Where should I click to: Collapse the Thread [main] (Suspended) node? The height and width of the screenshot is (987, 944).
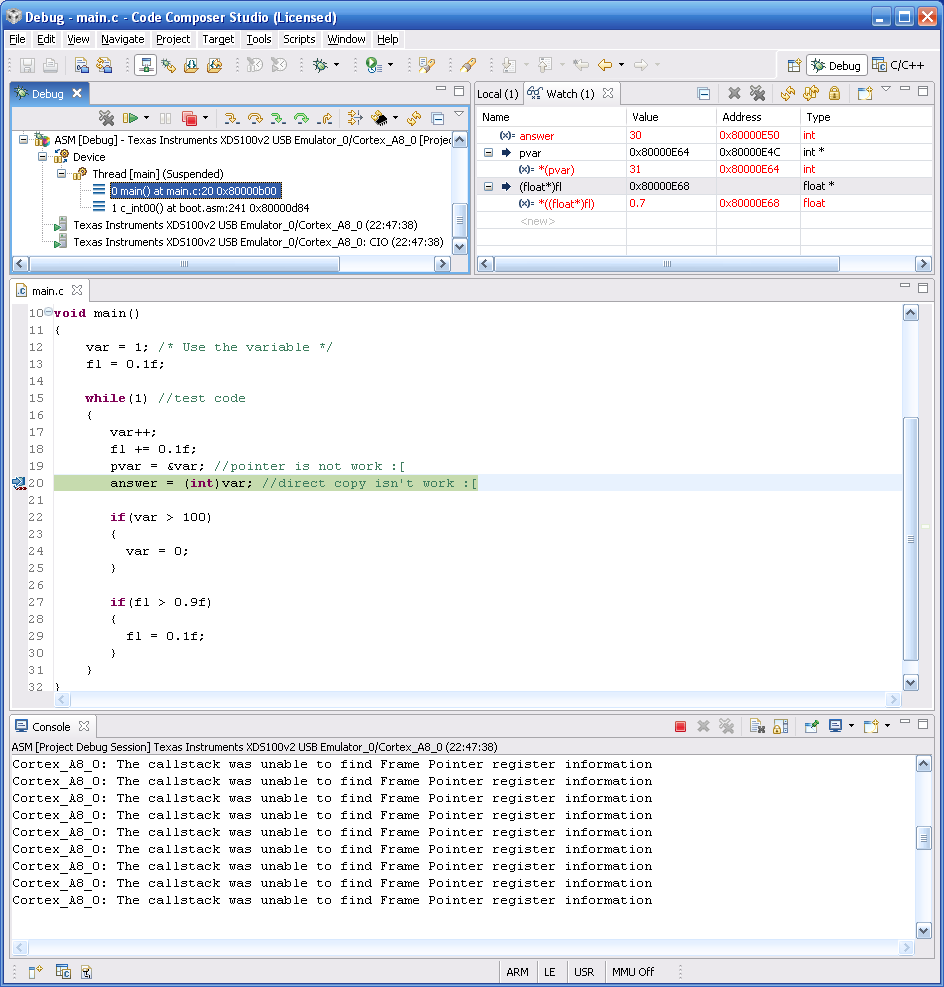[62, 174]
